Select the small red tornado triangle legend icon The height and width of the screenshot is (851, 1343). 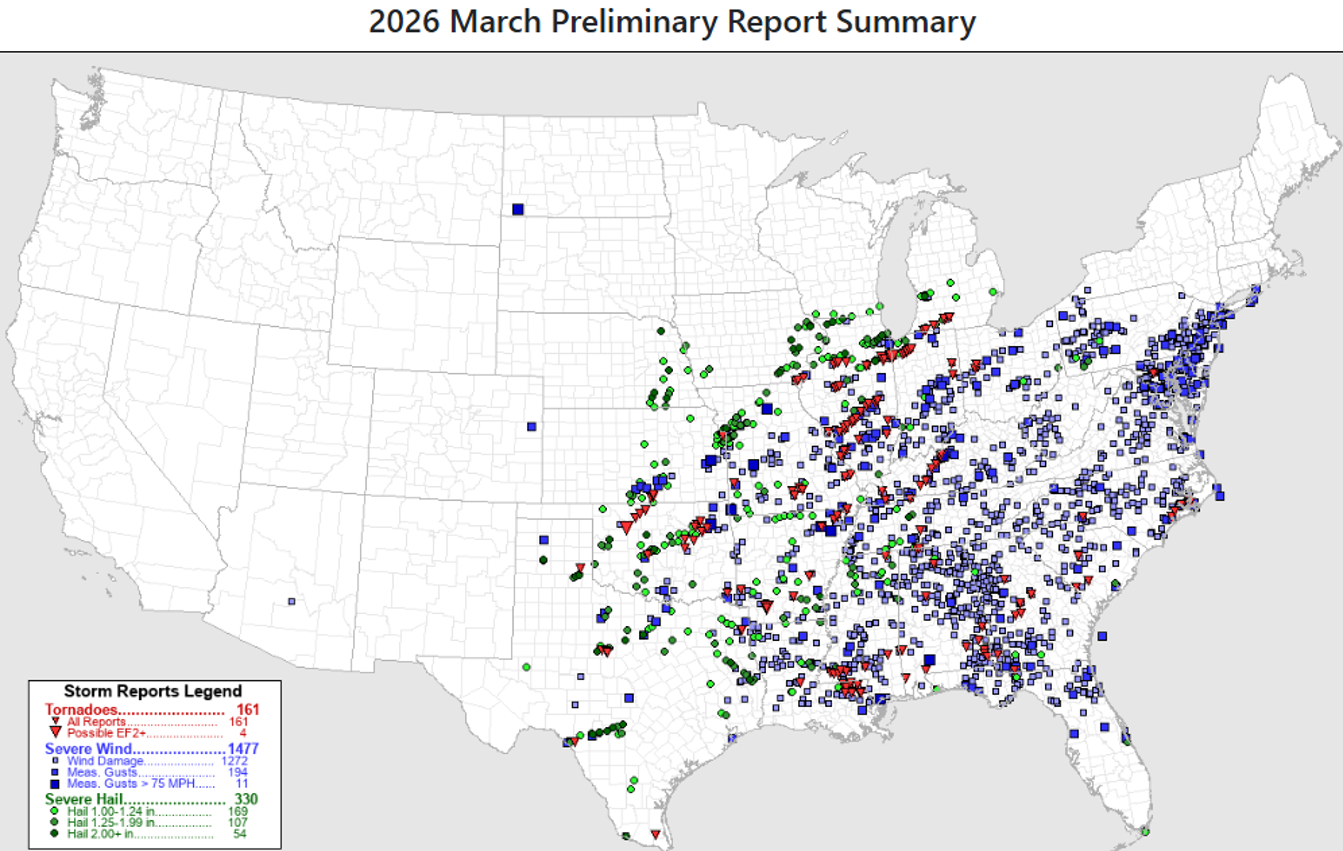click(55, 721)
